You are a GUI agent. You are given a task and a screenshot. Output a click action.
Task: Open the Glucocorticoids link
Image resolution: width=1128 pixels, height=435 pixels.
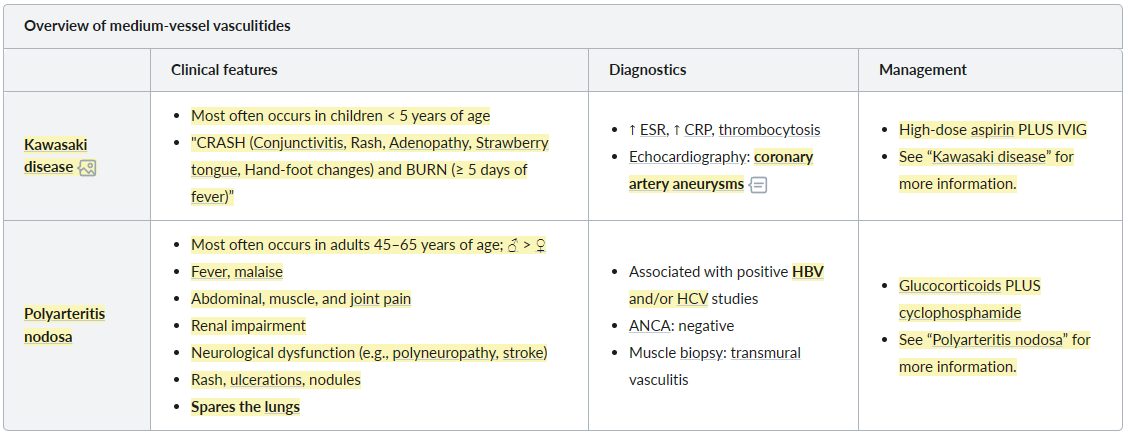coord(950,285)
